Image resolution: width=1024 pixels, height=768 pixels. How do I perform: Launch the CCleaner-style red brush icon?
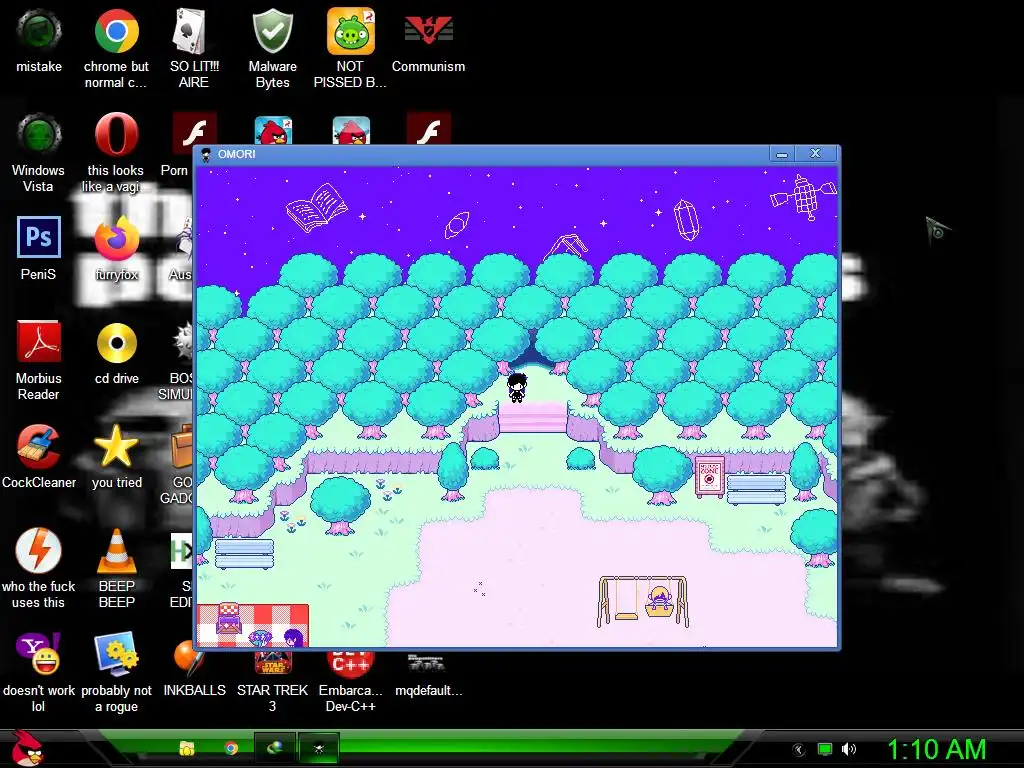[x=39, y=446]
